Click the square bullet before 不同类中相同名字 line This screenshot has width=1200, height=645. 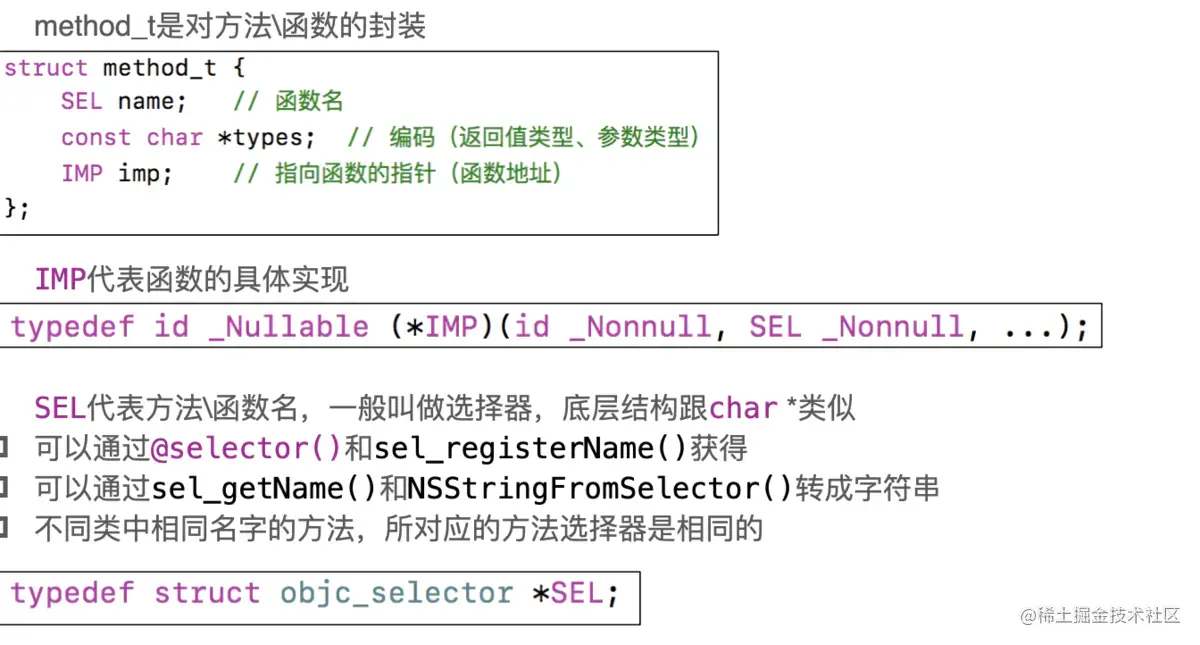(x=4, y=526)
